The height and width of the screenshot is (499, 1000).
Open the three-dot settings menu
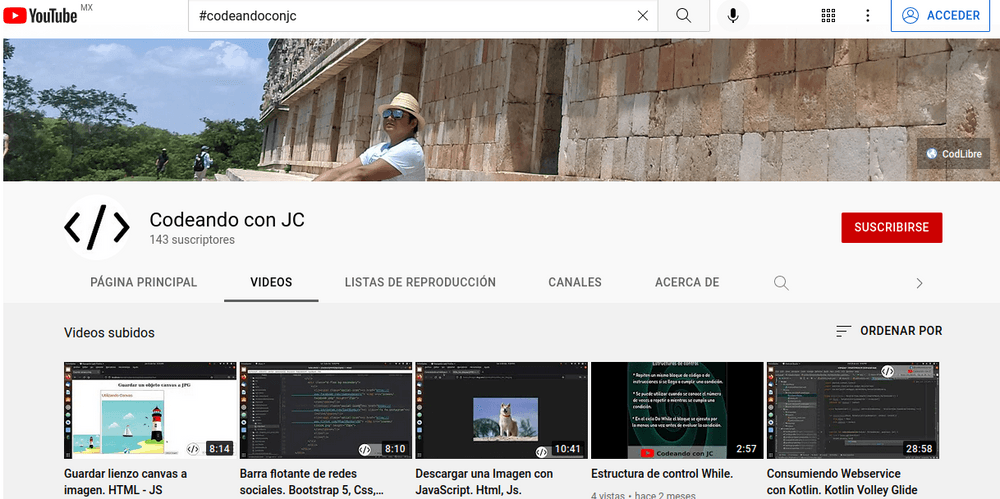coord(868,16)
